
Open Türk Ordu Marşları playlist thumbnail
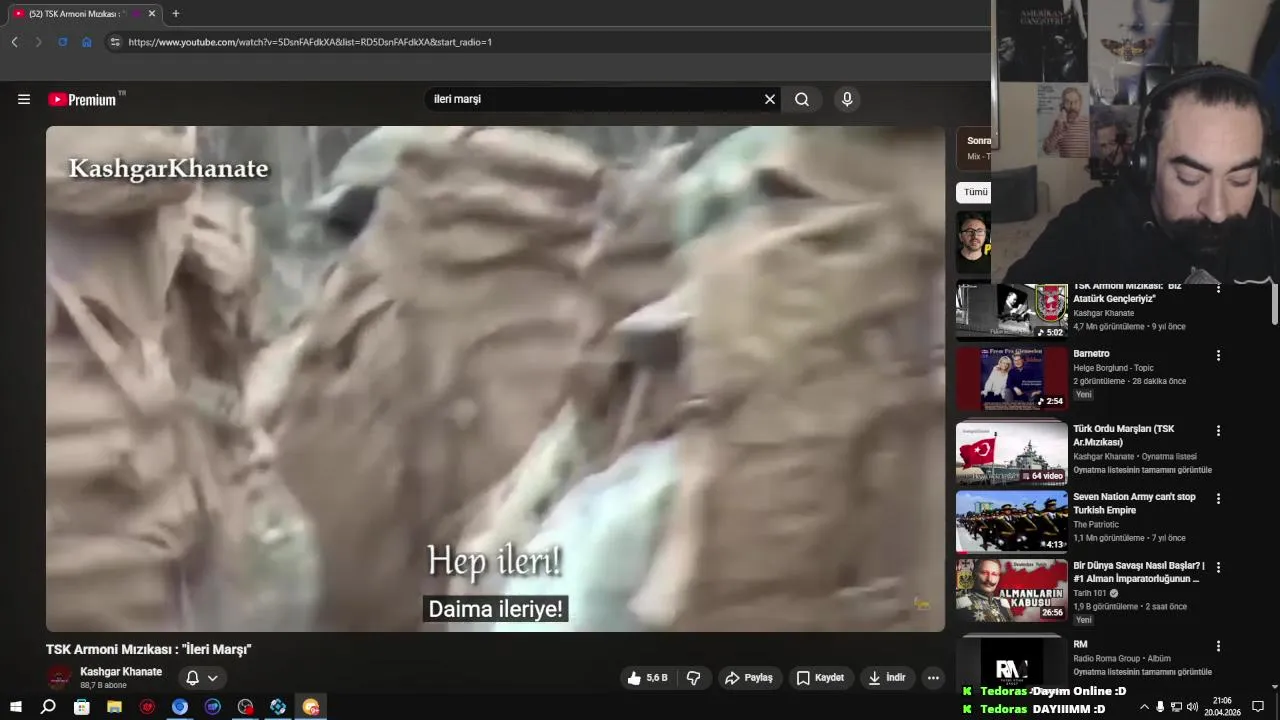pos(1011,453)
